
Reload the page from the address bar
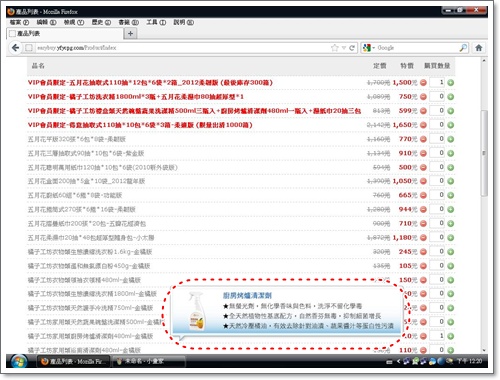352,48
